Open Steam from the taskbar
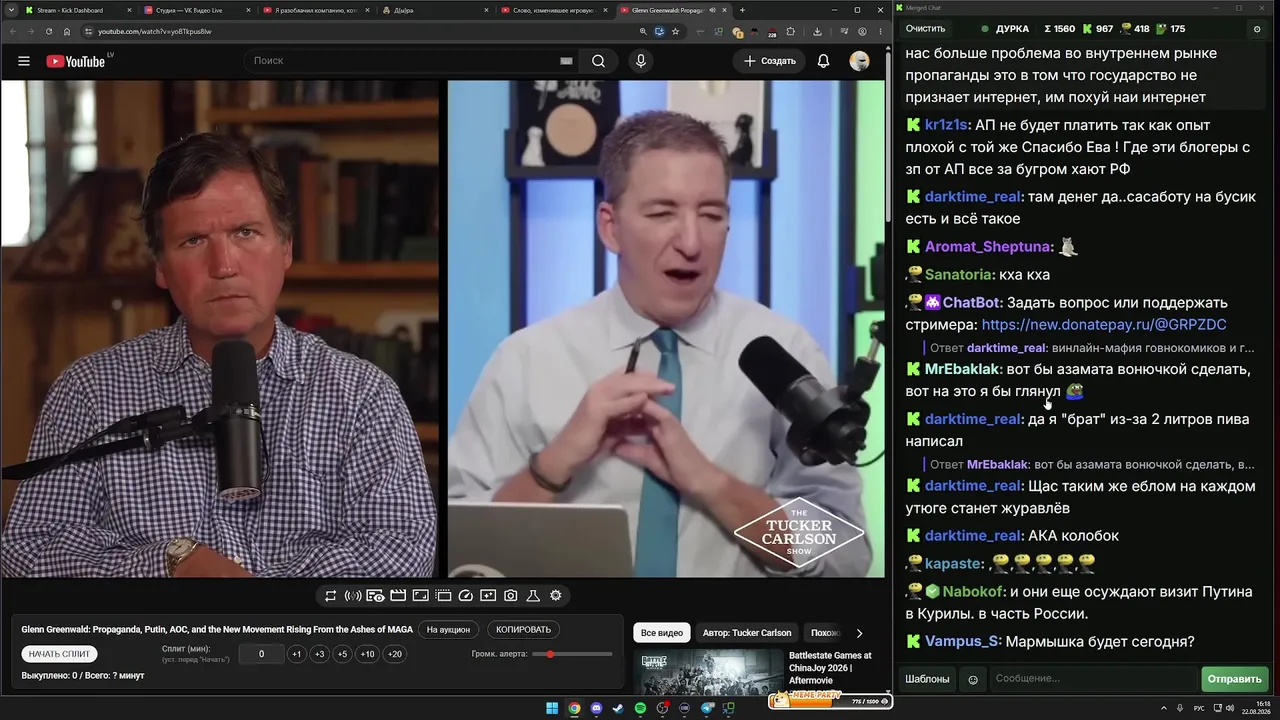The image size is (1280, 720). 618,709
